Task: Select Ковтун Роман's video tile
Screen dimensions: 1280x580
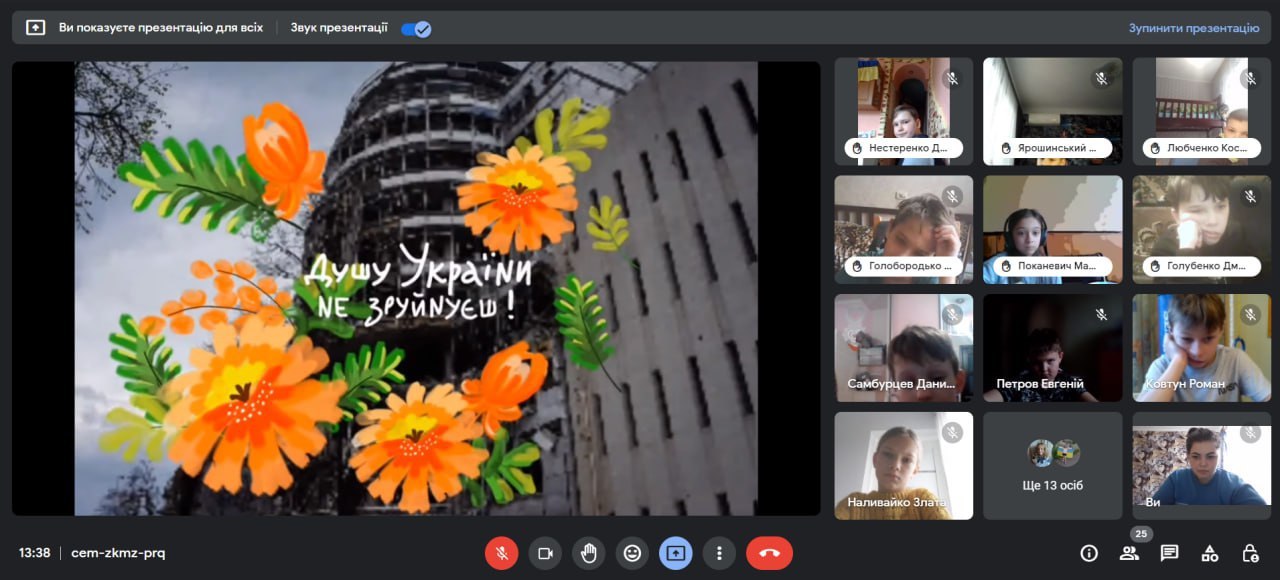Action: pos(1201,348)
